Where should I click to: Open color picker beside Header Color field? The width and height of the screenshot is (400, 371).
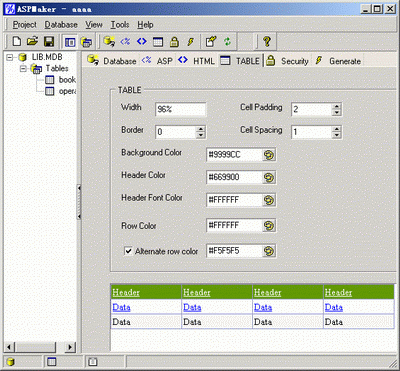click(x=269, y=178)
